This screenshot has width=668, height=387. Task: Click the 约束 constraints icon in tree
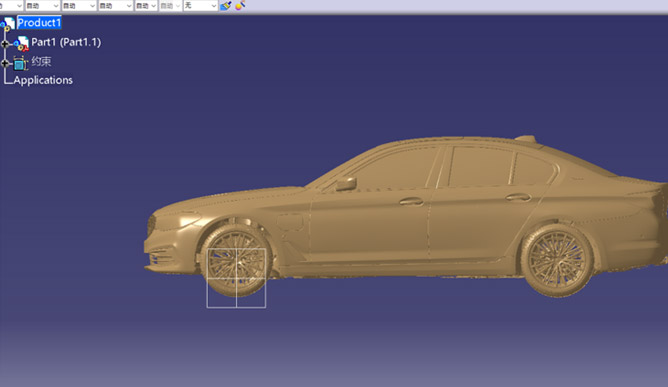(x=20, y=63)
